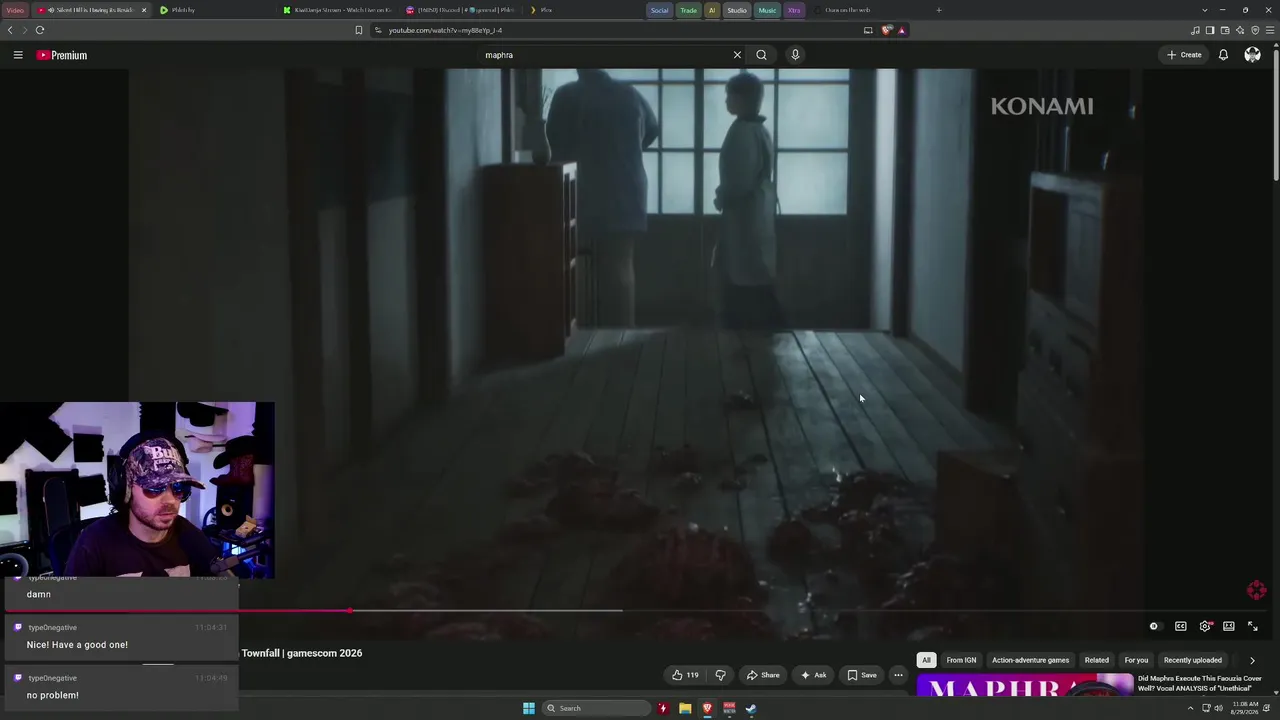Open File Explorer from the taskbar
1280x720 pixels.
685,708
